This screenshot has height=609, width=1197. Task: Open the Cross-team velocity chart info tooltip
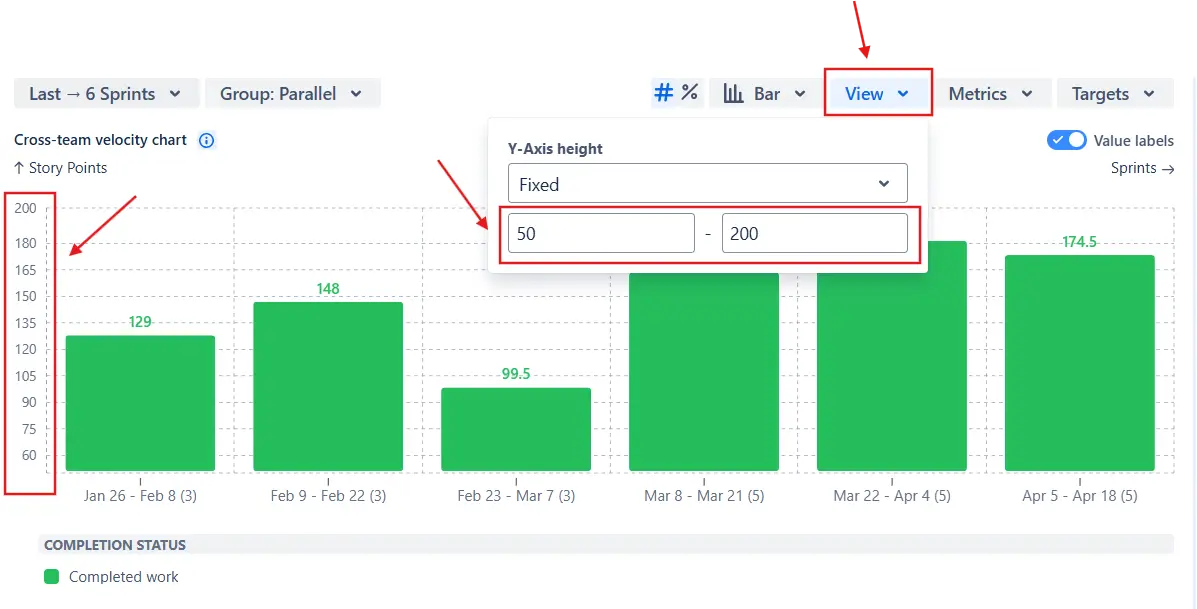(206, 140)
